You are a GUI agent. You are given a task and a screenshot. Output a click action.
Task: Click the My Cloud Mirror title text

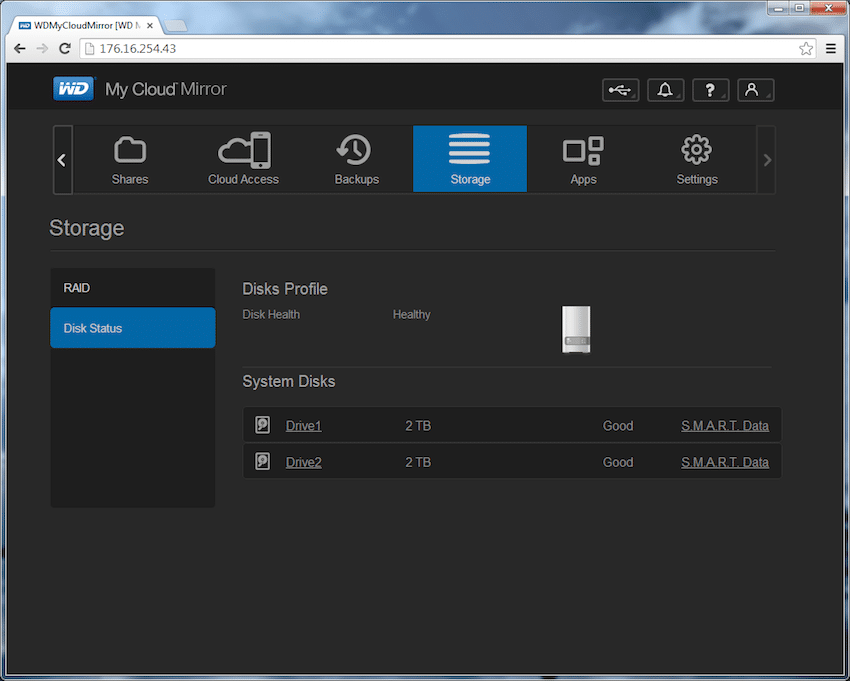point(166,89)
